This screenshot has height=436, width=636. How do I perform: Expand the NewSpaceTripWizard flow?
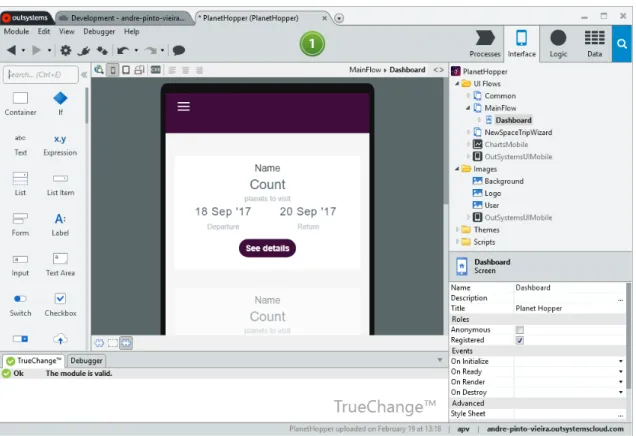coord(468,132)
